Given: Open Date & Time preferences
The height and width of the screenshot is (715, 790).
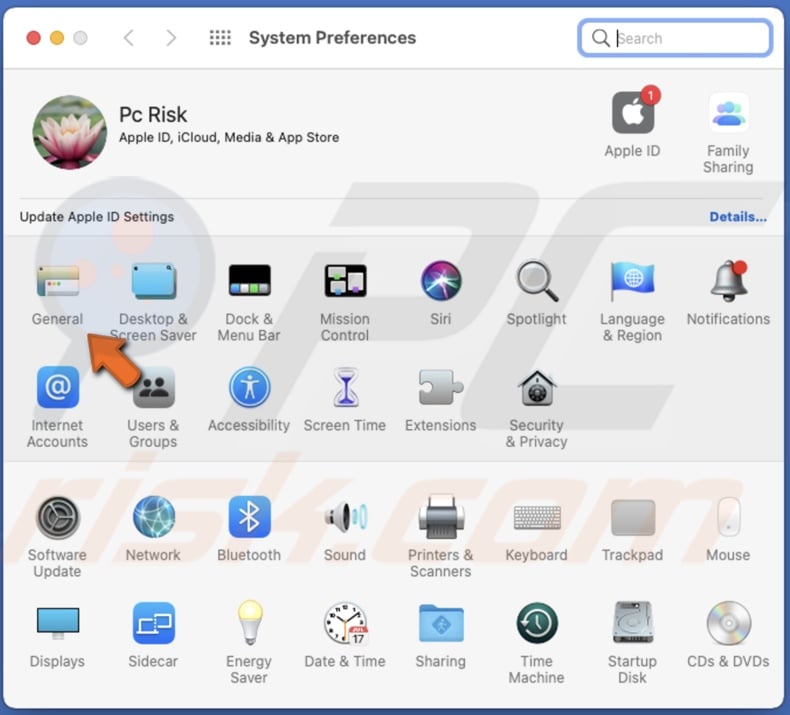Looking at the screenshot, I should coord(346,623).
